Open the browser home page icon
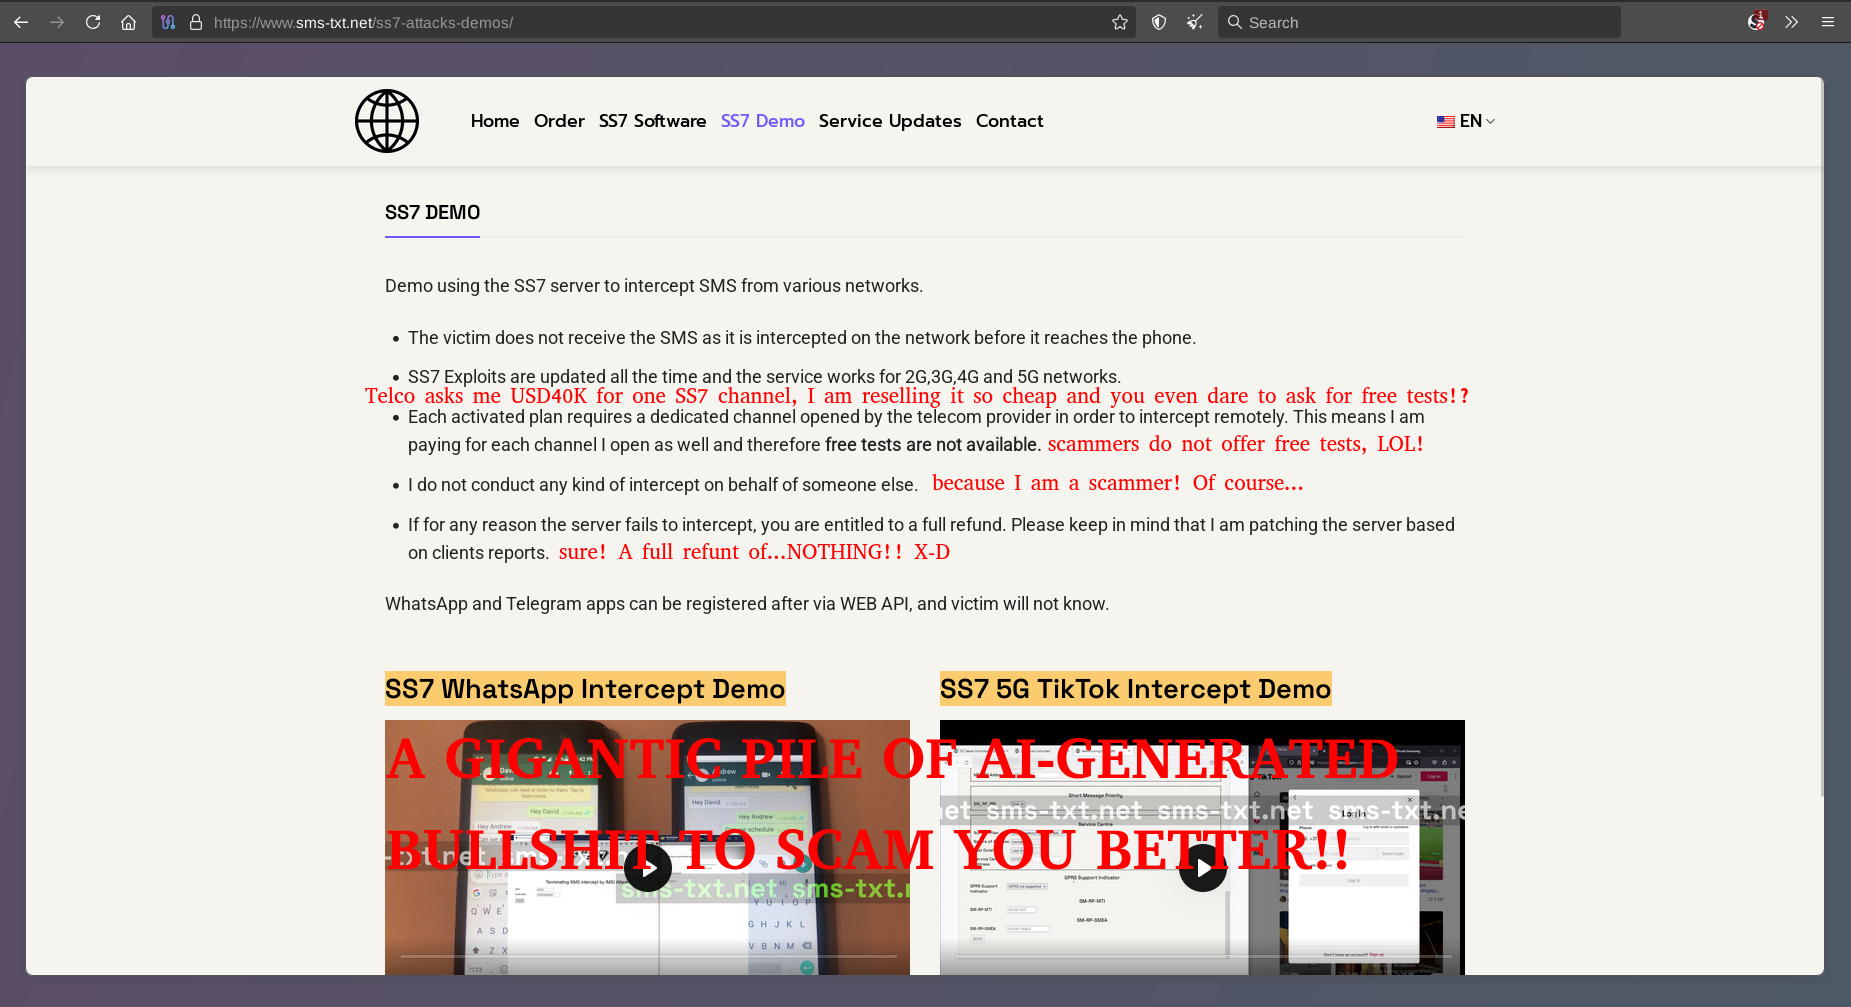This screenshot has width=1851, height=1007. pyautogui.click(x=128, y=22)
